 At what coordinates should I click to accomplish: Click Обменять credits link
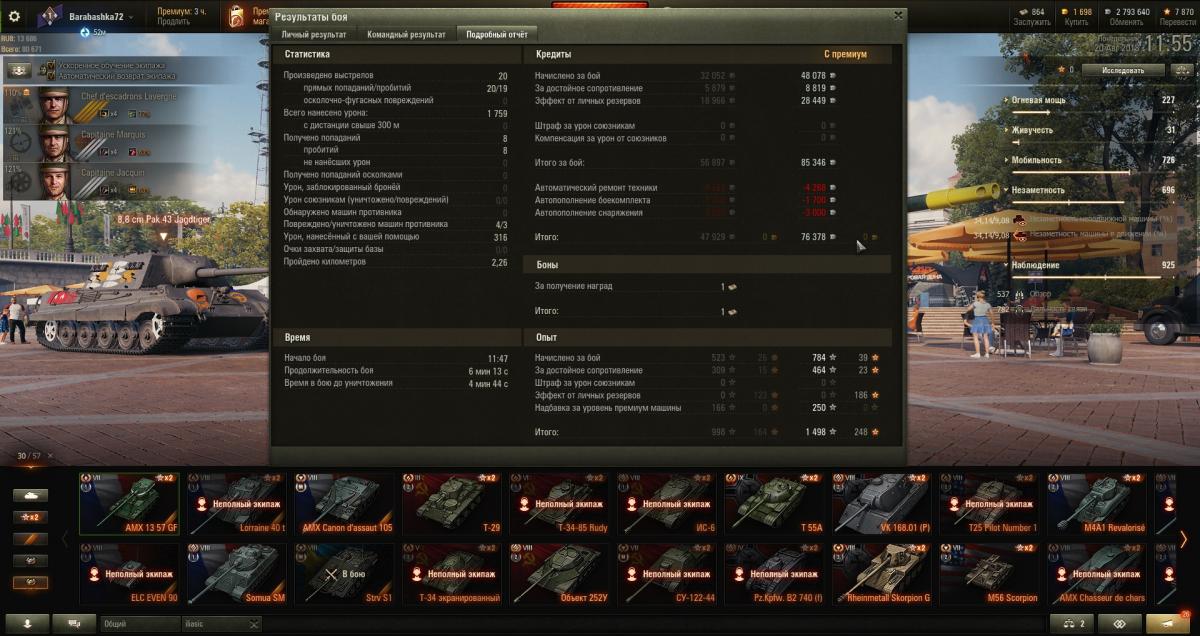[1126, 22]
